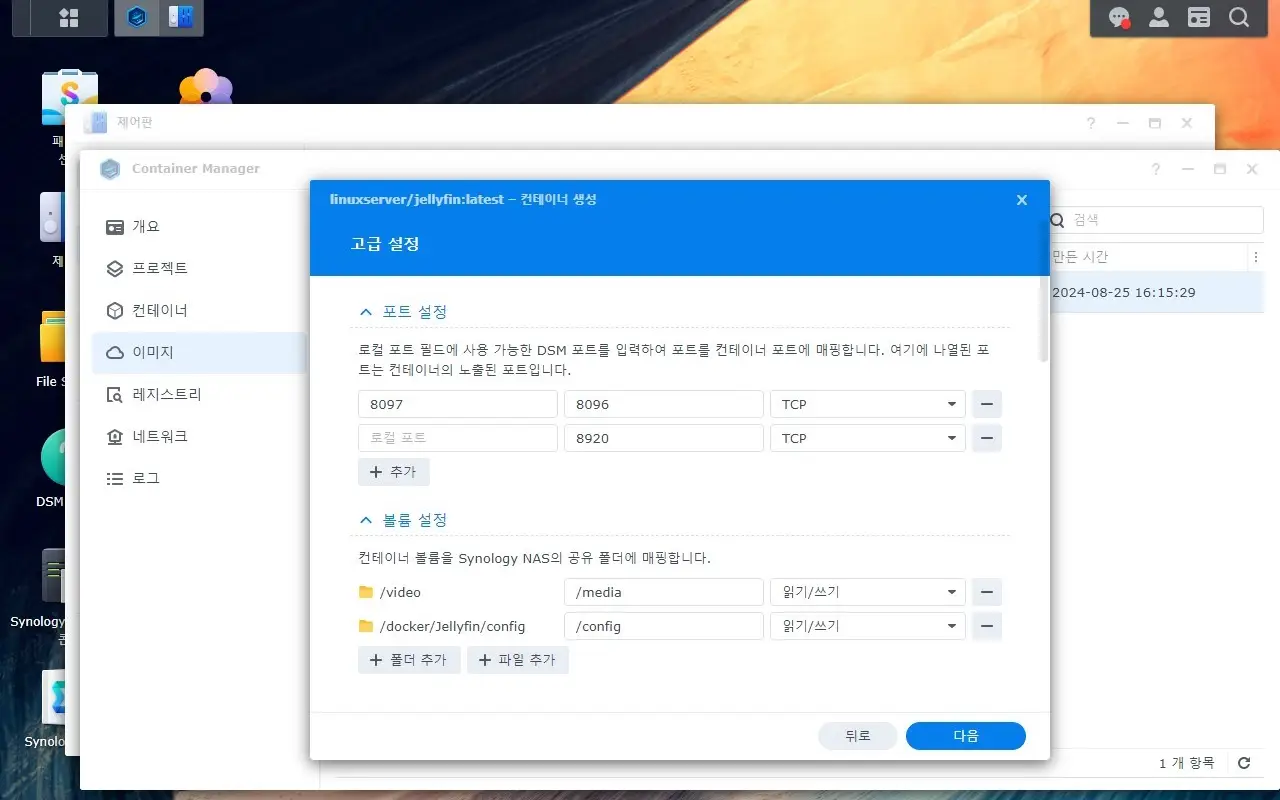
Task: Click the magnifier search icon top right
Action: [1239, 17]
